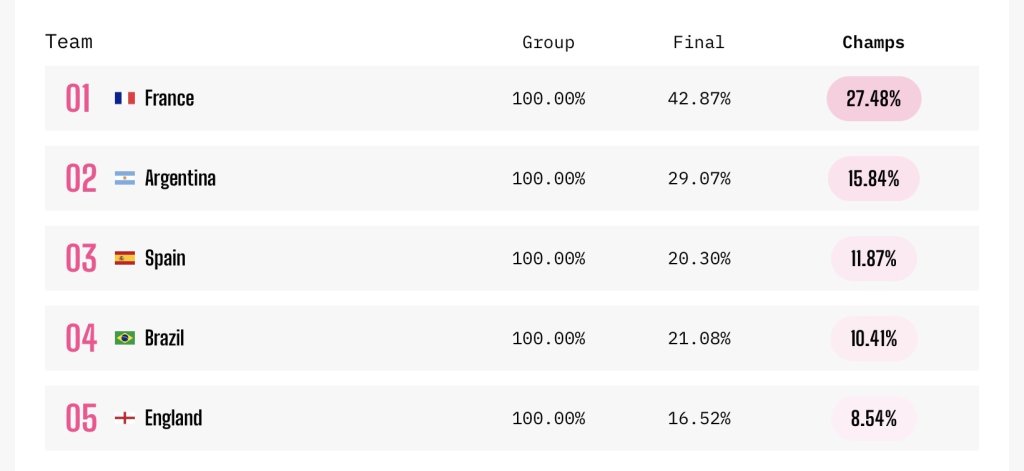Open the France team name

[169, 98]
